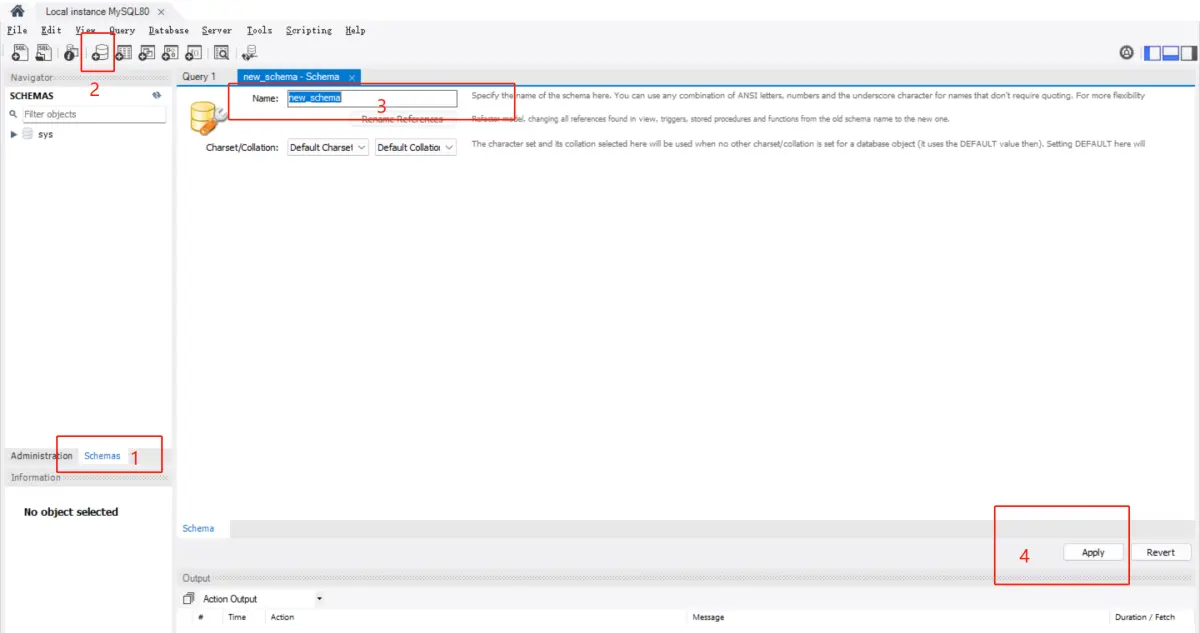The width and height of the screenshot is (1200, 633).
Task: Refresh the SCHEMAS list icon
Action: point(157,96)
